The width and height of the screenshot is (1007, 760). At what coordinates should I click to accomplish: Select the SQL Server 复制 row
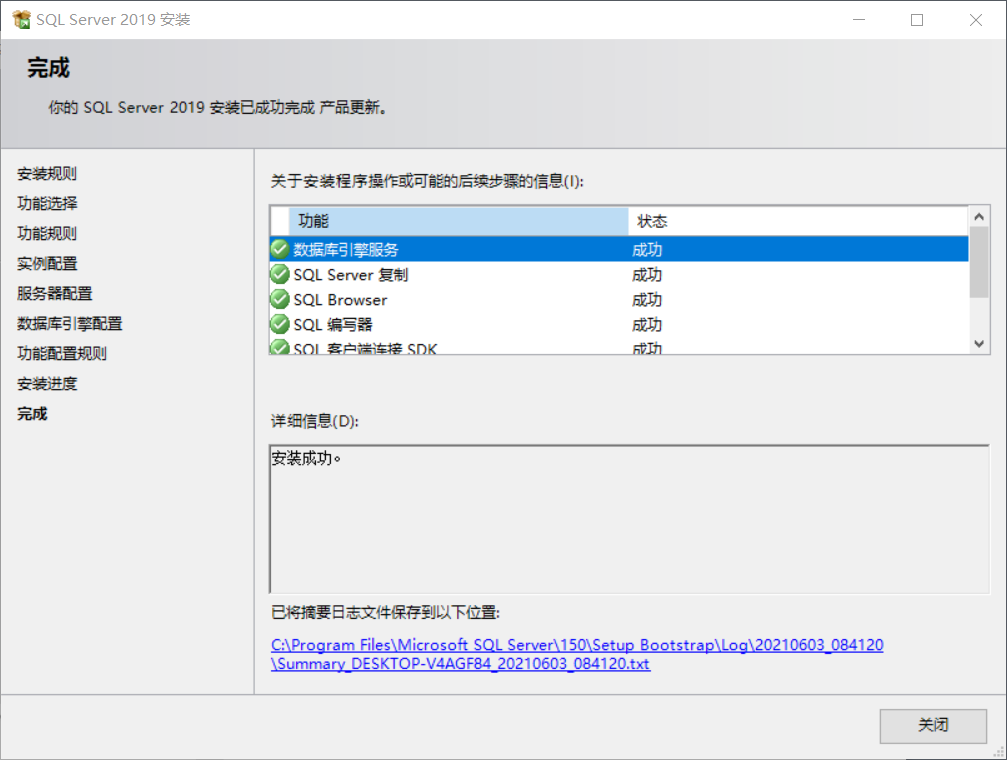click(619, 274)
